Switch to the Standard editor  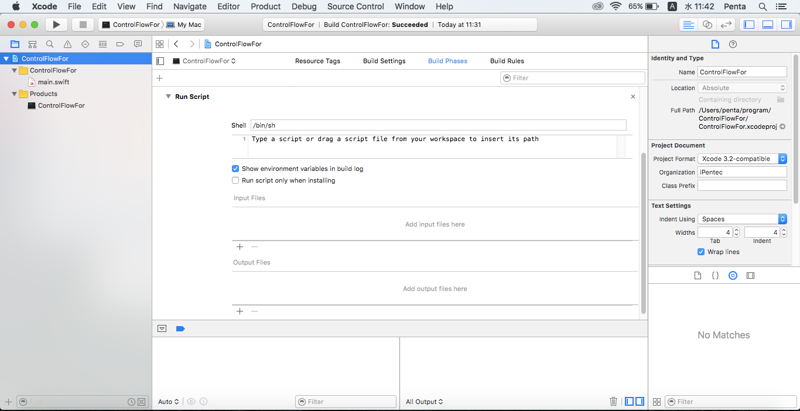(x=689, y=24)
